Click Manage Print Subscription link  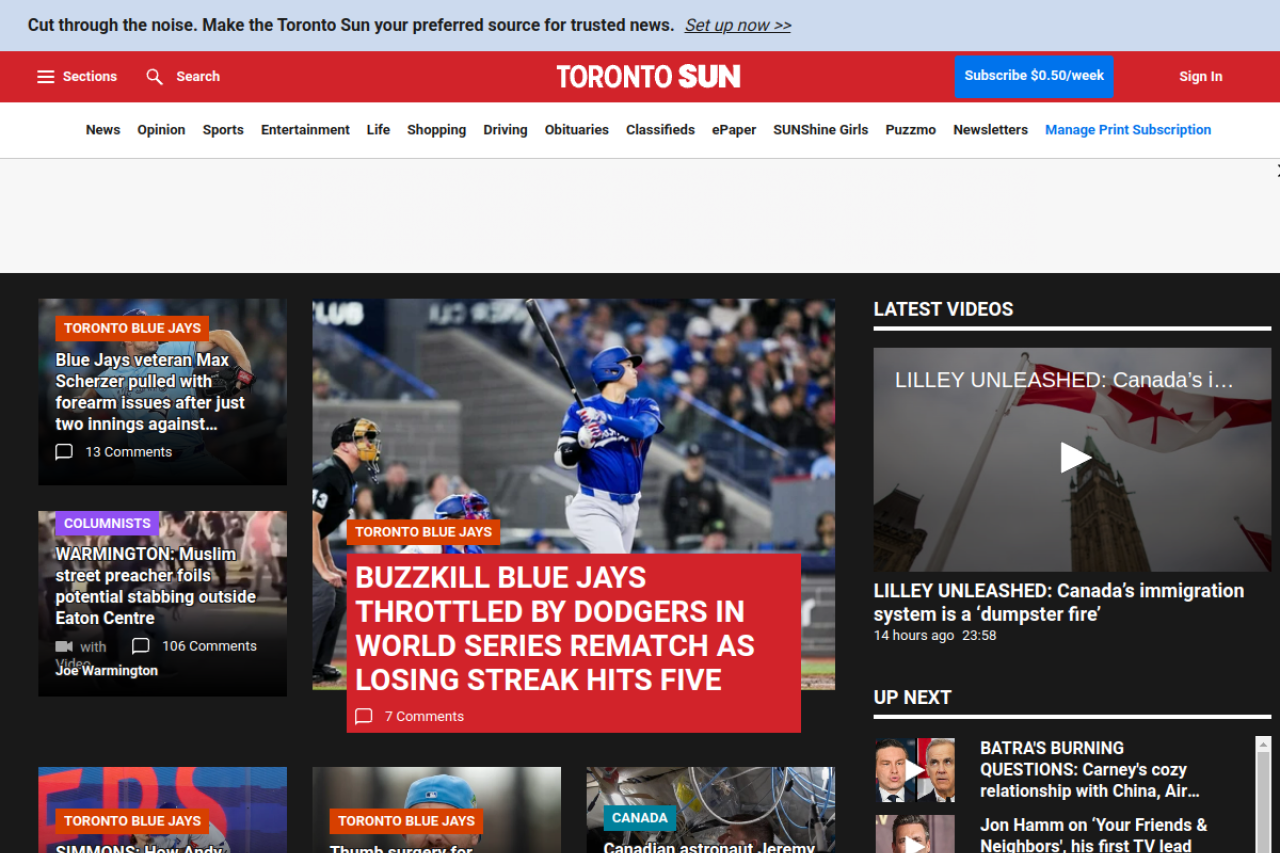click(x=1128, y=130)
